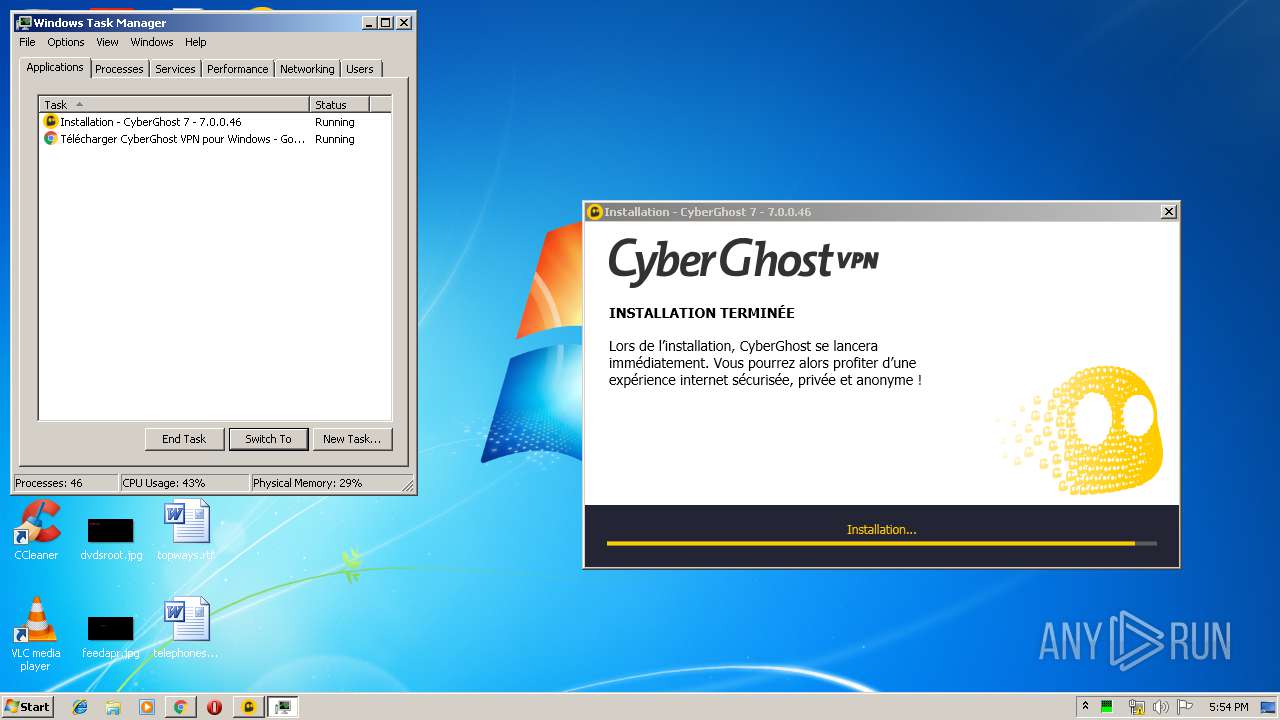The height and width of the screenshot is (720, 1280).
Task: Switch to the Networking tab
Action: [x=307, y=69]
